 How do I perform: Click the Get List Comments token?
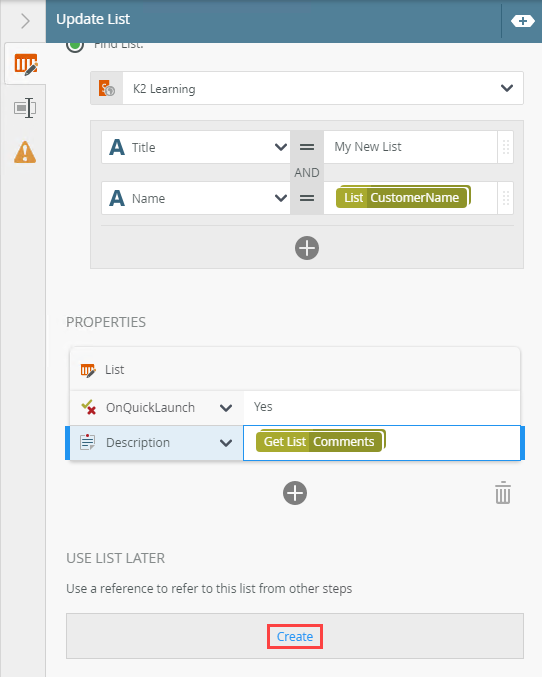[x=320, y=441]
